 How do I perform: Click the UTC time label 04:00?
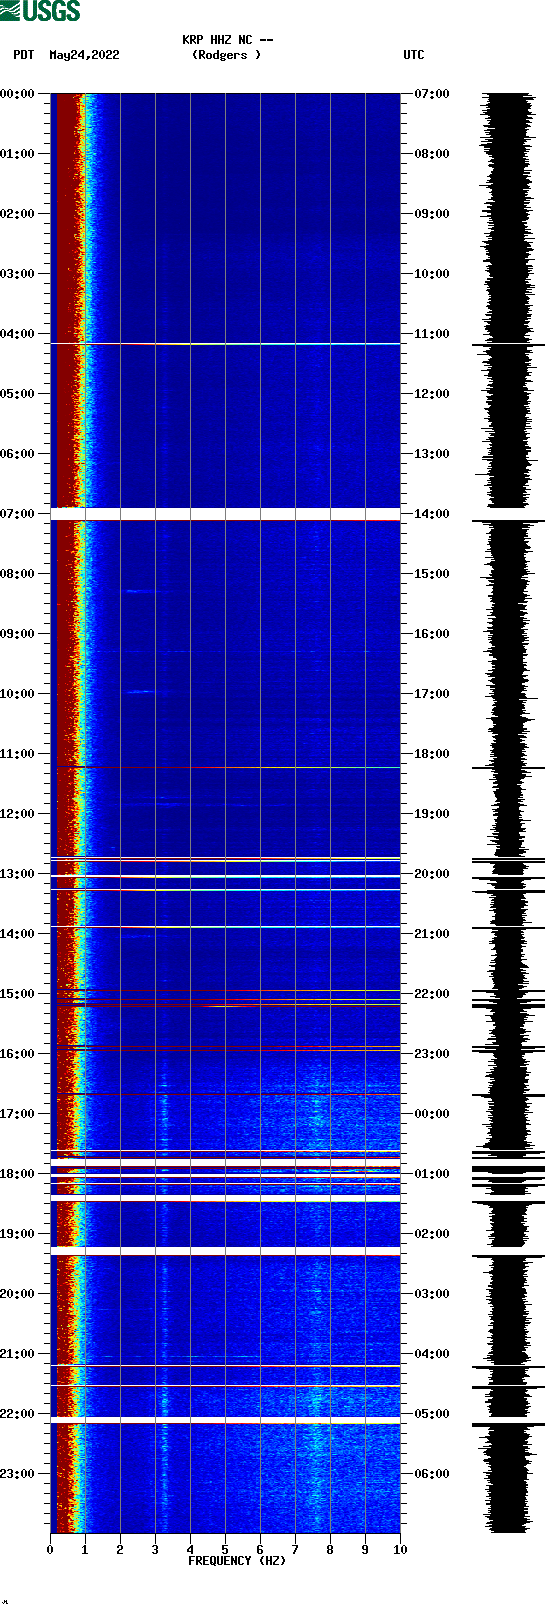[x=432, y=1354]
